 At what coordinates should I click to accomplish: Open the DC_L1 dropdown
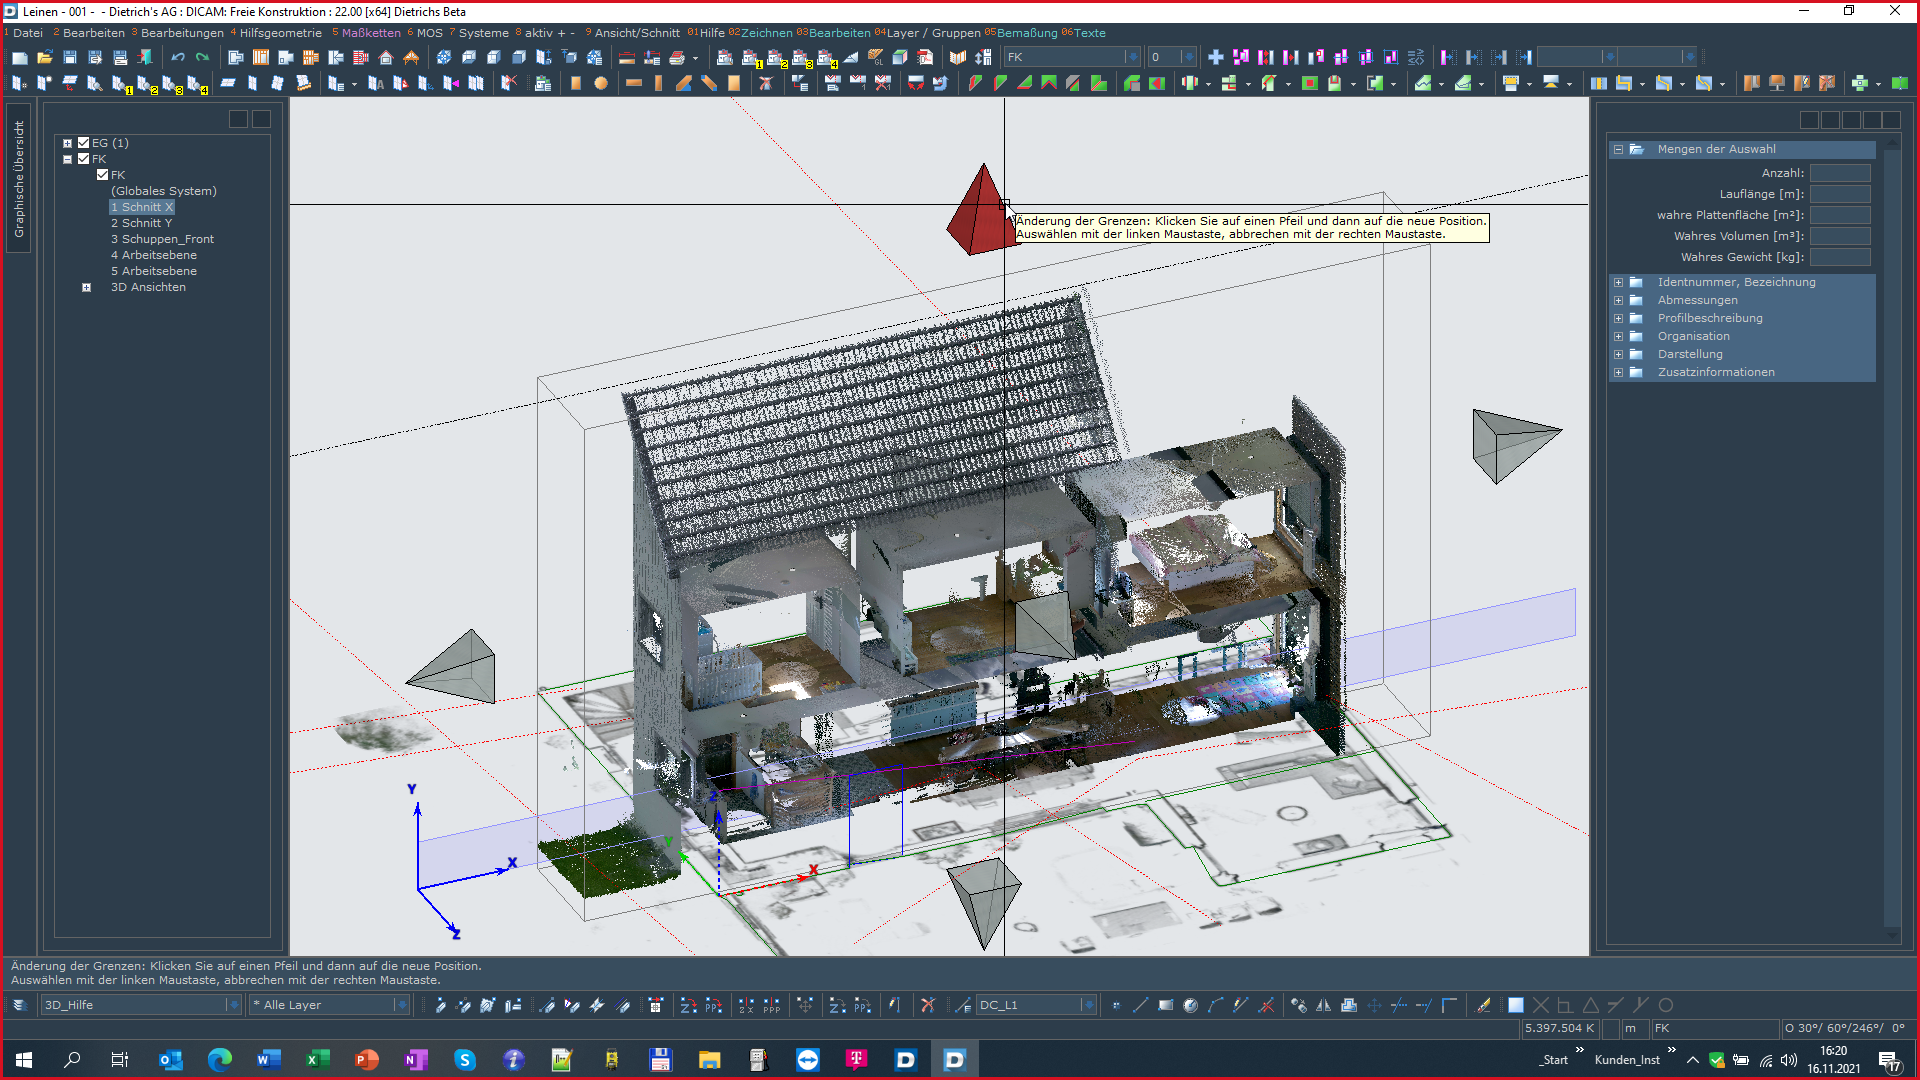click(x=1088, y=1005)
